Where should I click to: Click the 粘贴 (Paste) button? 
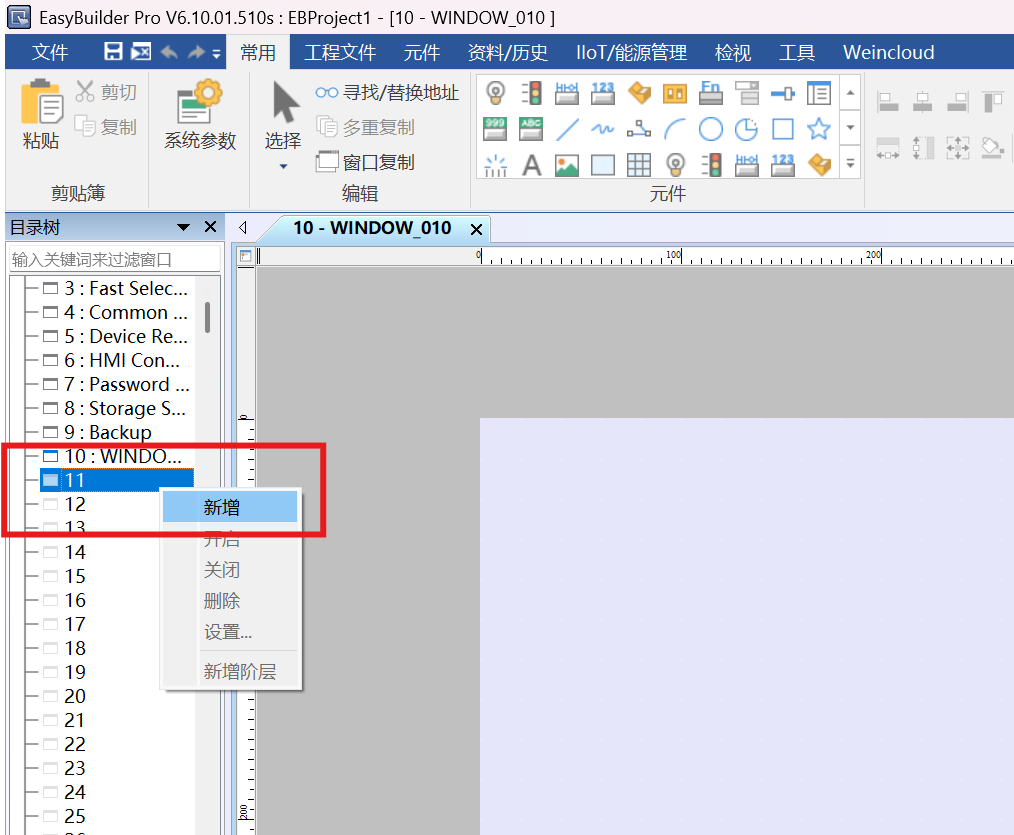(41, 114)
